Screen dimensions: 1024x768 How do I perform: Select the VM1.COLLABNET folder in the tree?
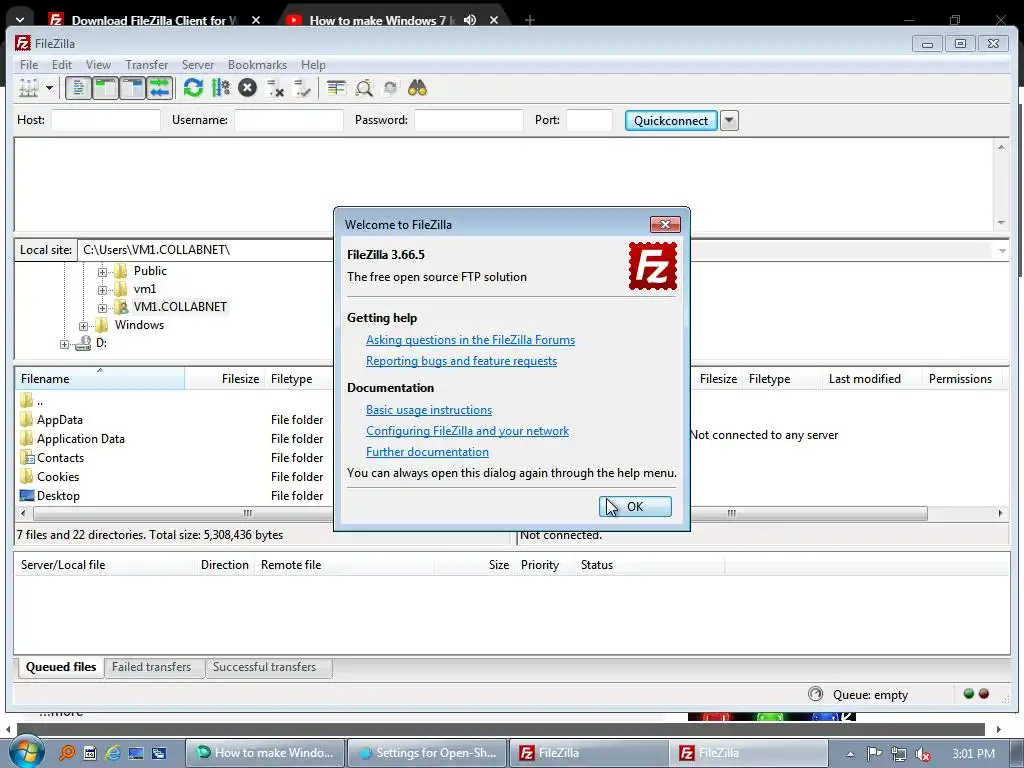coord(180,306)
